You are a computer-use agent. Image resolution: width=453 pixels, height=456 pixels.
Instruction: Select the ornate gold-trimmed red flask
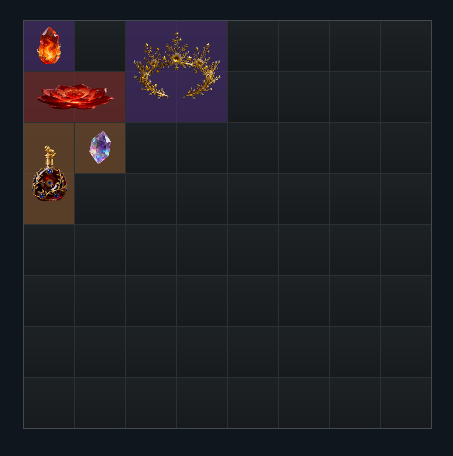point(49,173)
